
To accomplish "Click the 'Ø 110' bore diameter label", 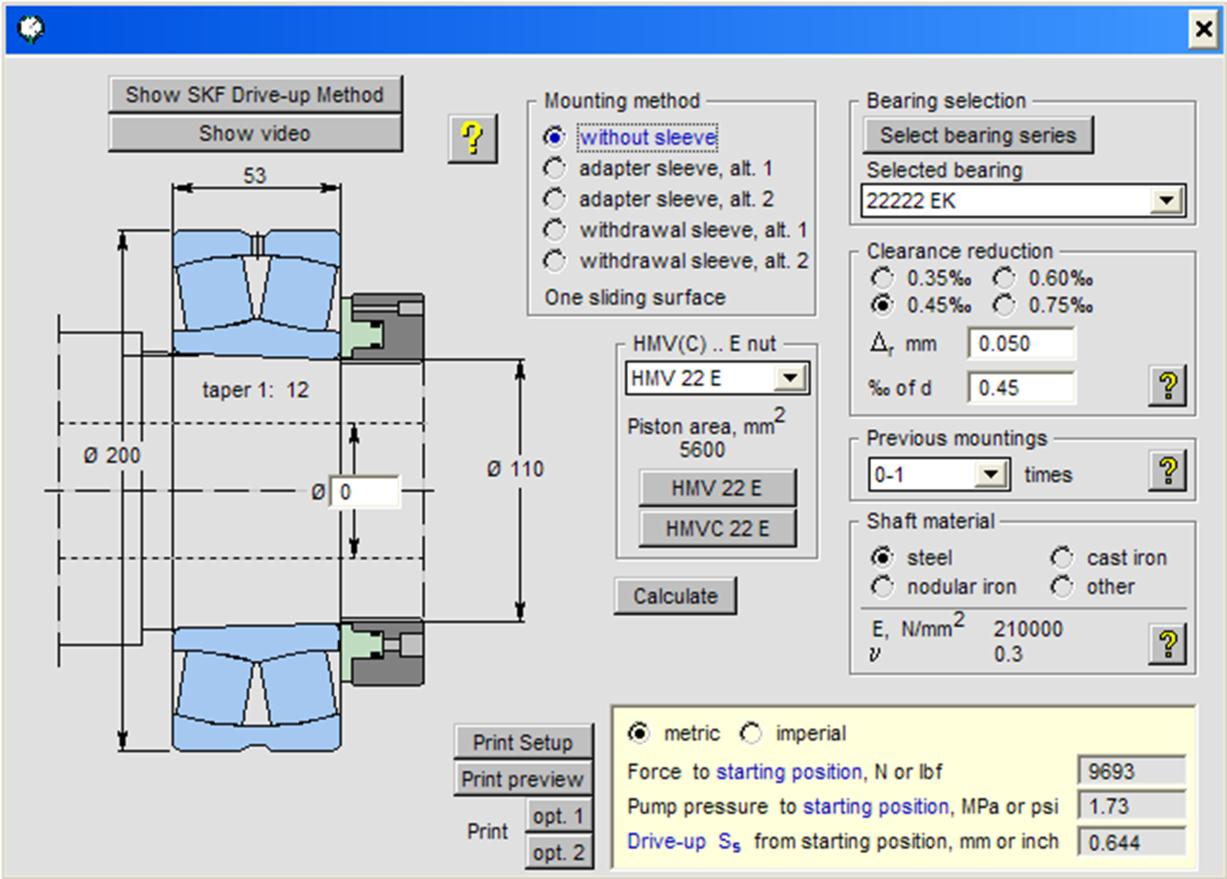I will pos(515,468).
